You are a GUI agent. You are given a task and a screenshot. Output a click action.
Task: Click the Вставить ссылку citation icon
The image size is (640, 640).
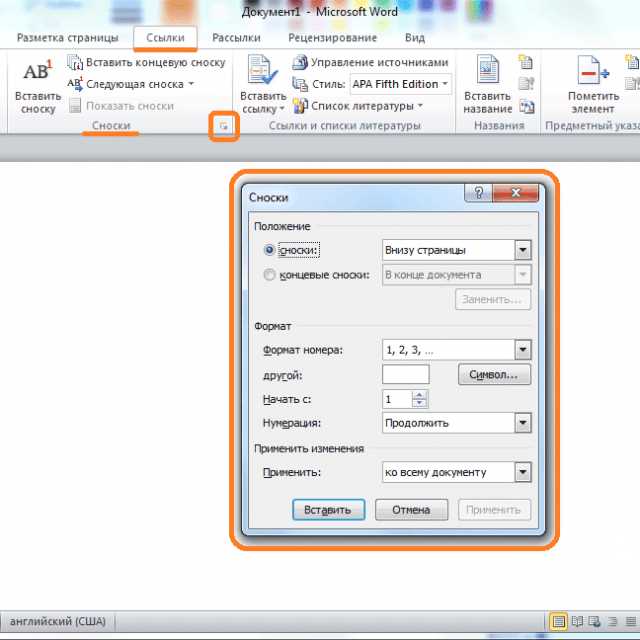click(x=262, y=70)
